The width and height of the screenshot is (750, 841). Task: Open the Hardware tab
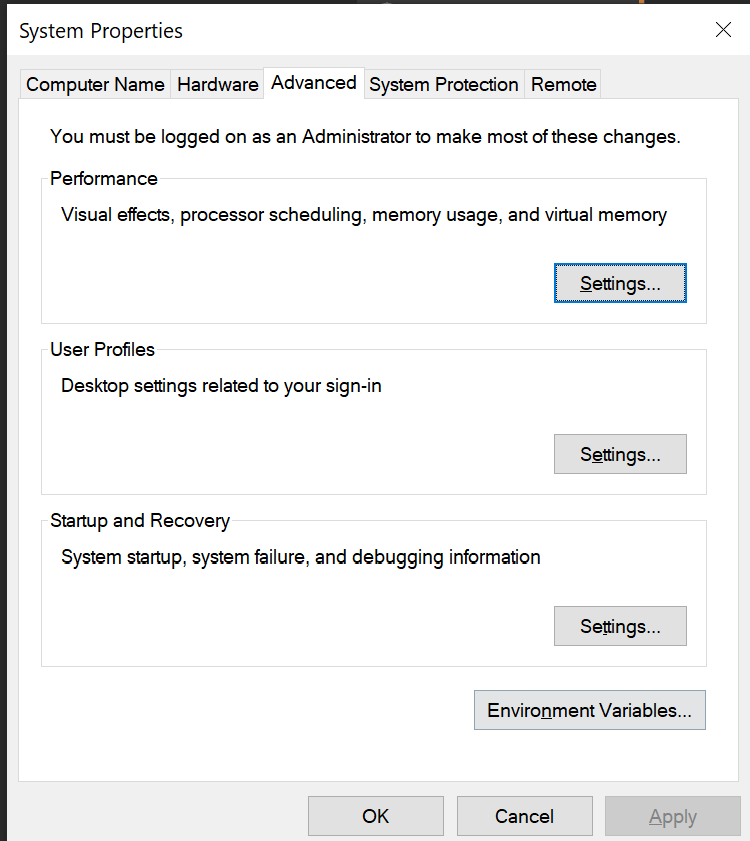[x=217, y=85]
